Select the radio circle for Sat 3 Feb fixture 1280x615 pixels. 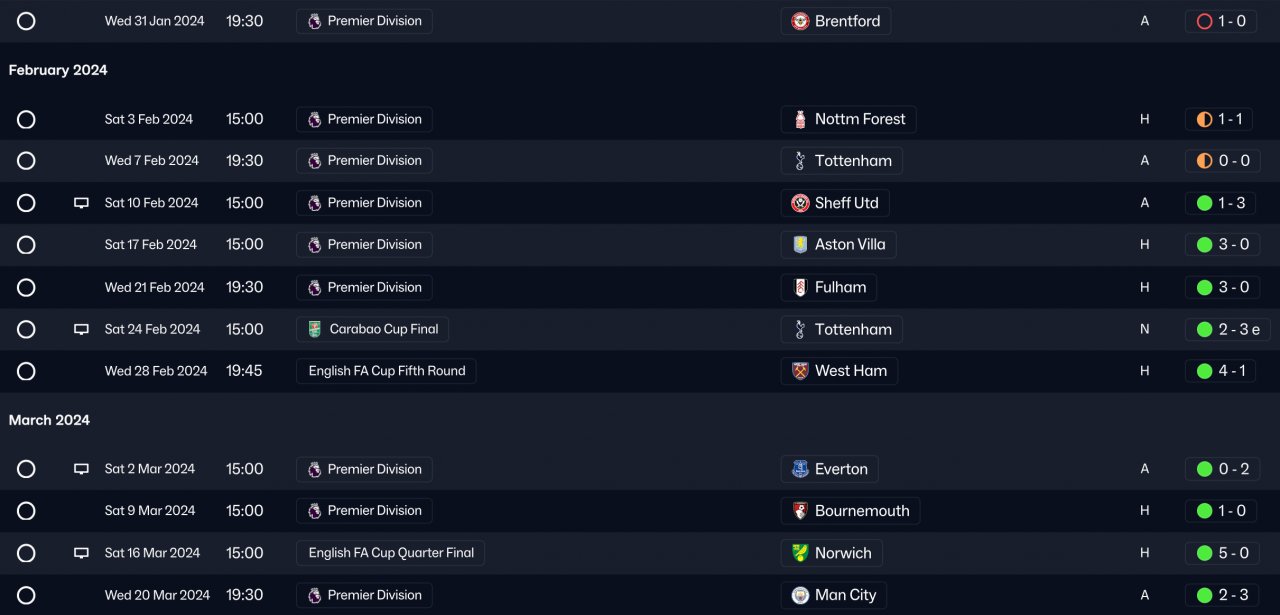coord(26,119)
